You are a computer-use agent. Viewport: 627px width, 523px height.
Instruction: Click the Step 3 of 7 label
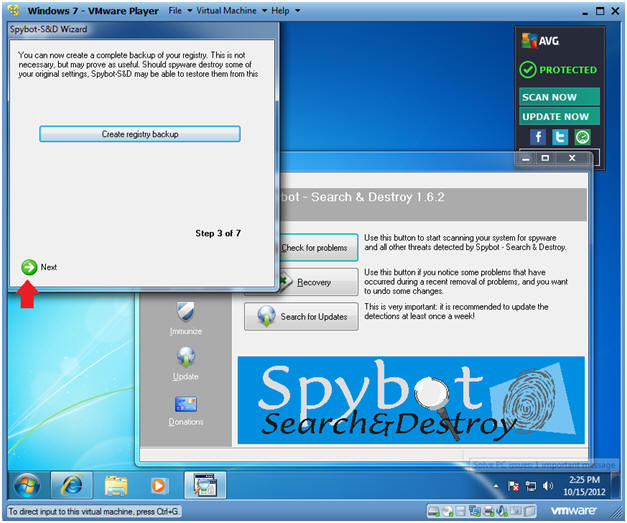click(218, 233)
